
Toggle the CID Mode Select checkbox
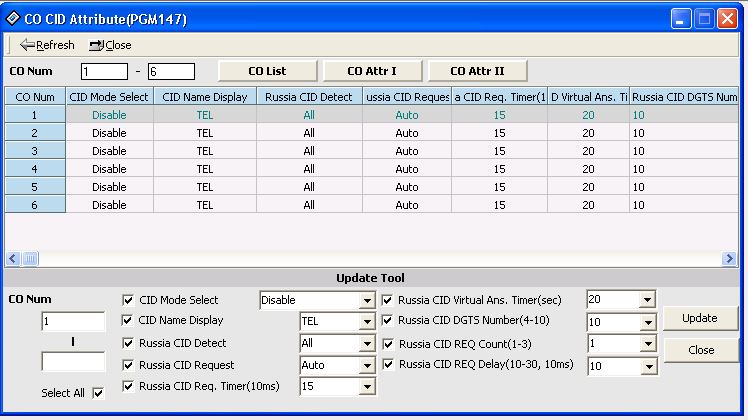click(128, 300)
